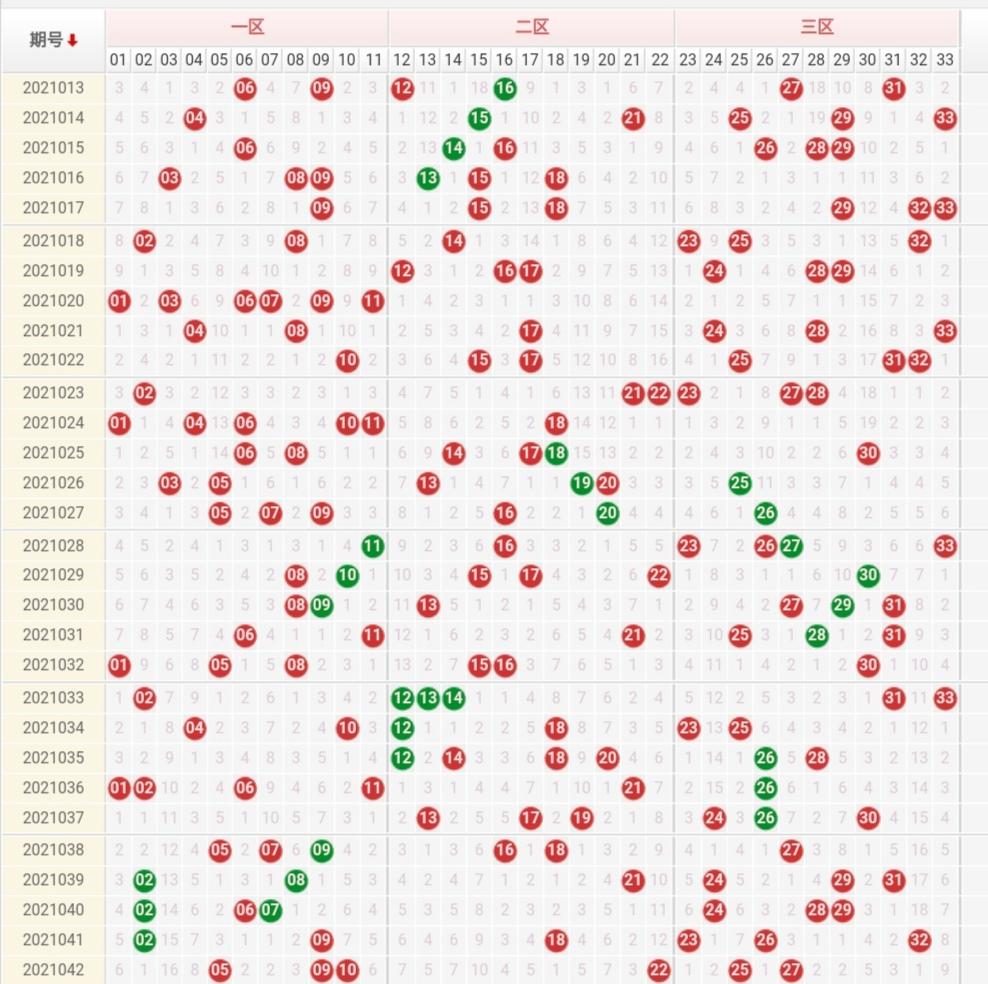This screenshot has height=984, width=988.
Task: Select issue row label 2021013
Action: pos(54,88)
